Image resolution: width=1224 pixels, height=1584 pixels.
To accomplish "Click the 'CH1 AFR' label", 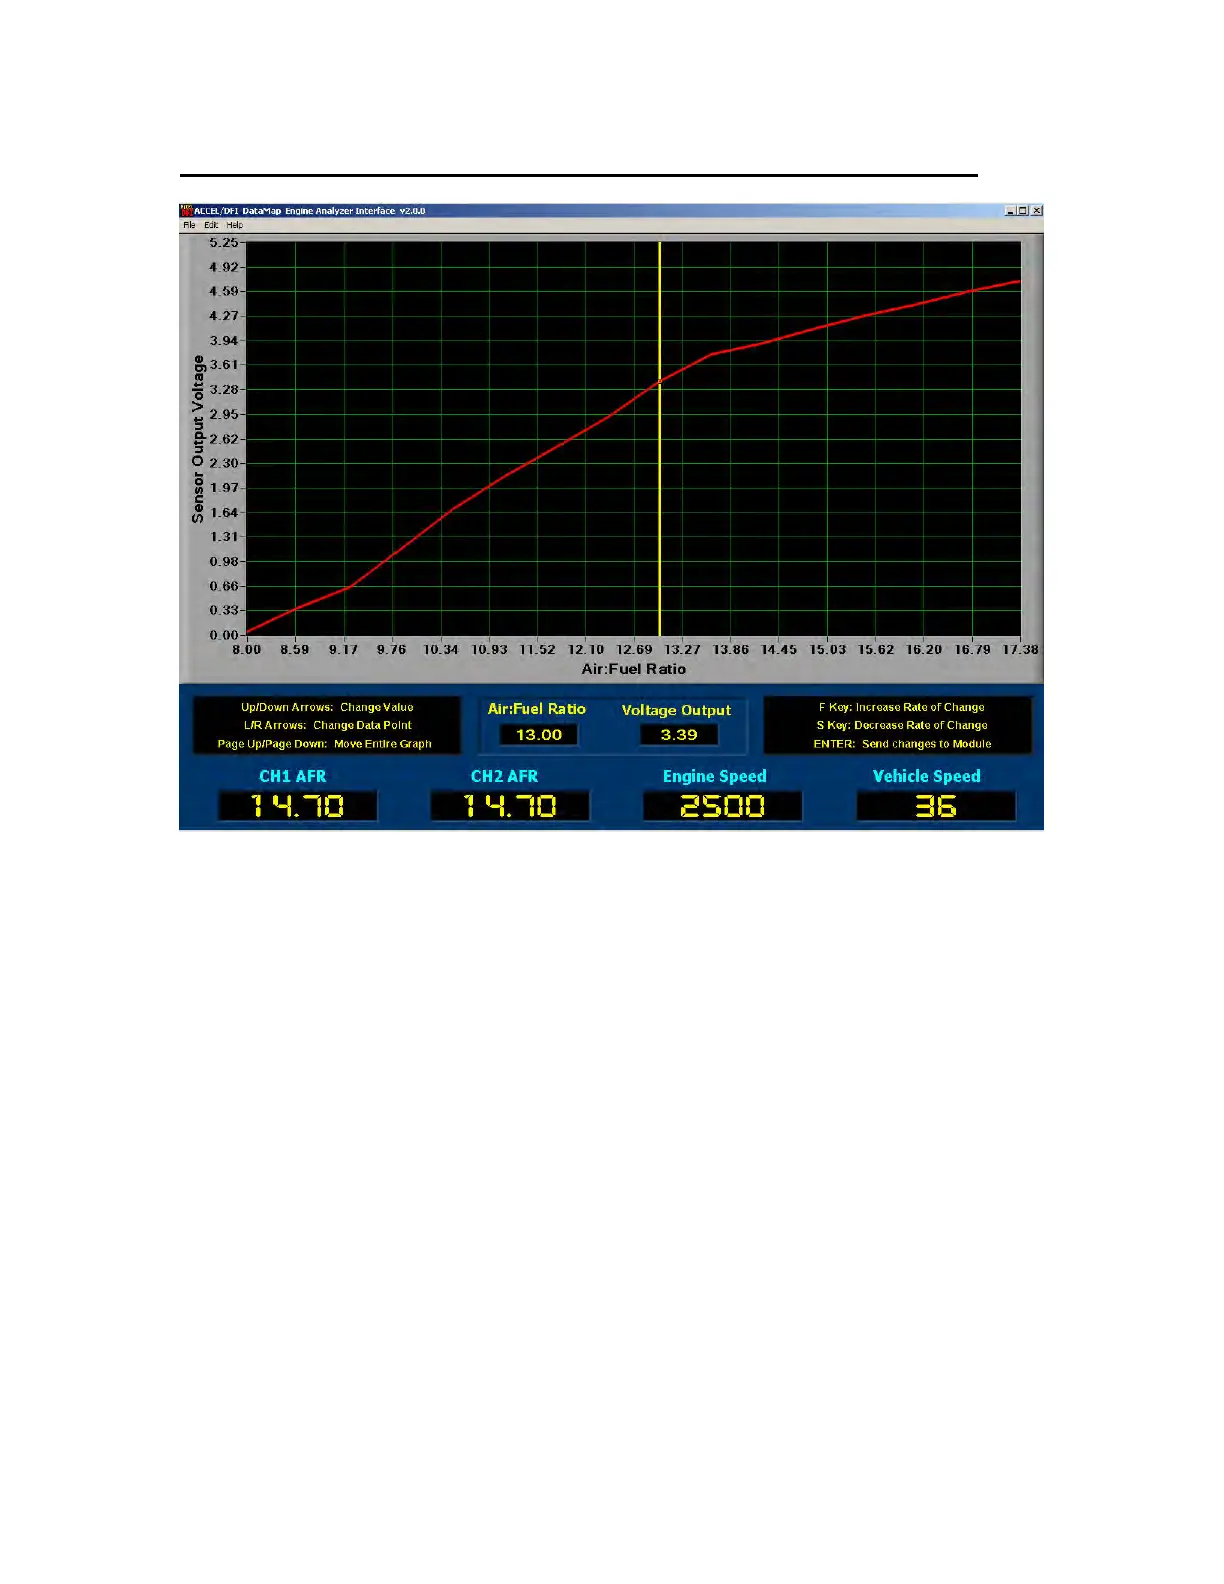I will tap(293, 777).
